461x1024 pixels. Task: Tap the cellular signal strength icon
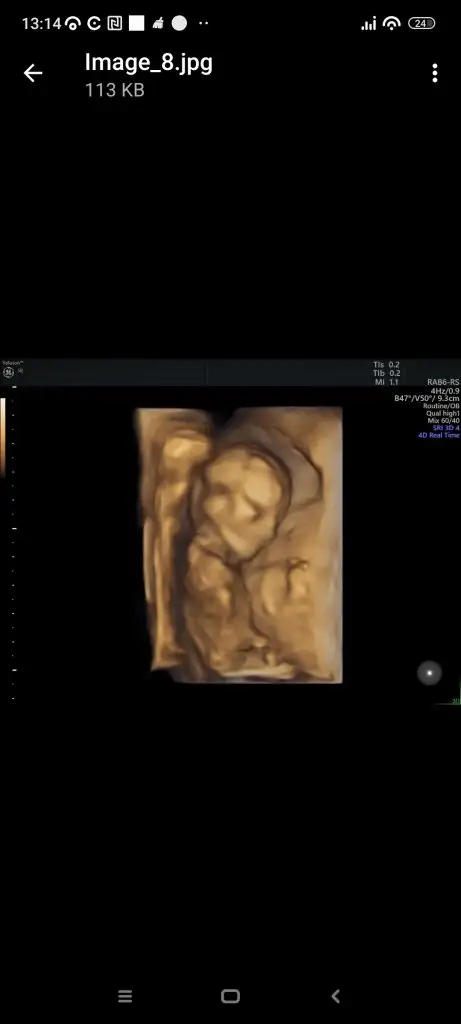pyautogui.click(x=369, y=24)
